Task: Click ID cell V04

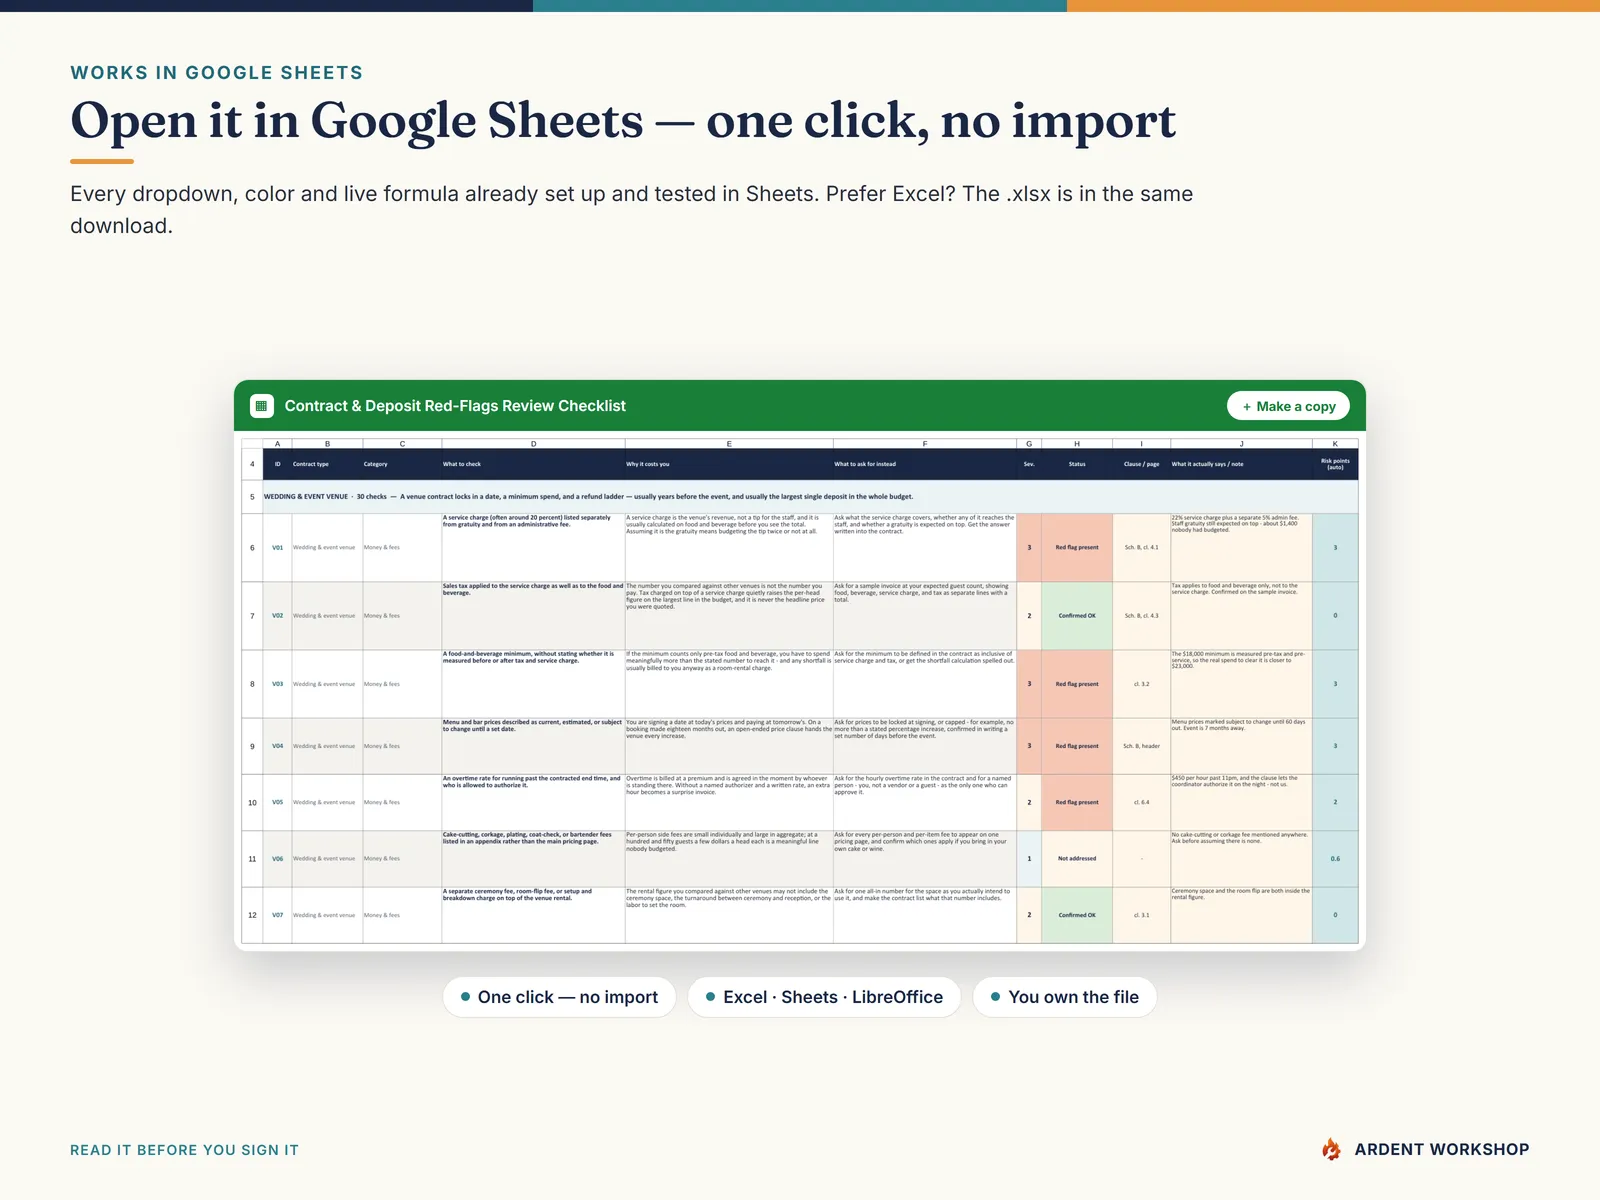Action: pyautogui.click(x=277, y=746)
